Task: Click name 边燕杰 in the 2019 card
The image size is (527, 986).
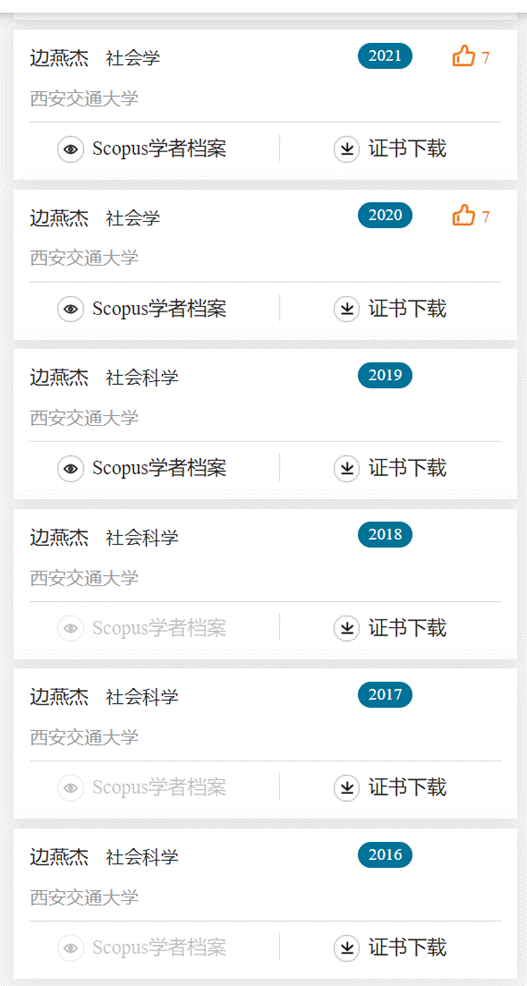Action: [59, 378]
